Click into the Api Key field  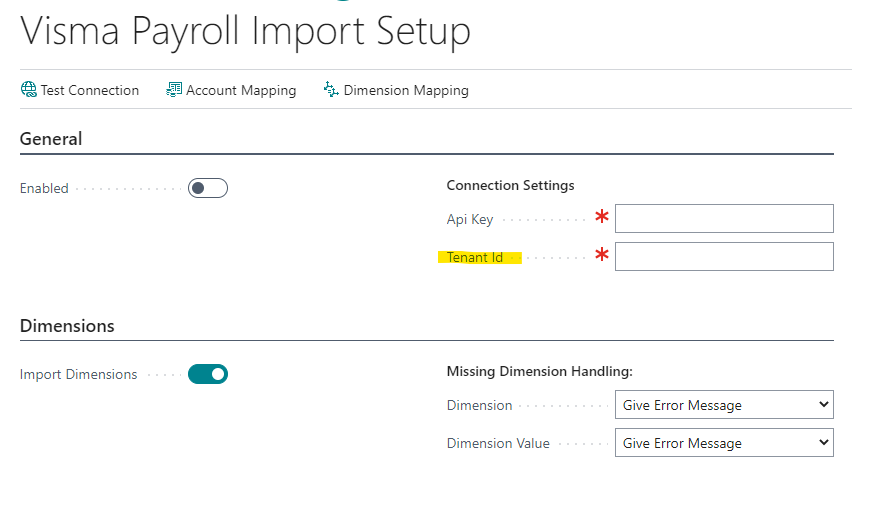[724, 218]
